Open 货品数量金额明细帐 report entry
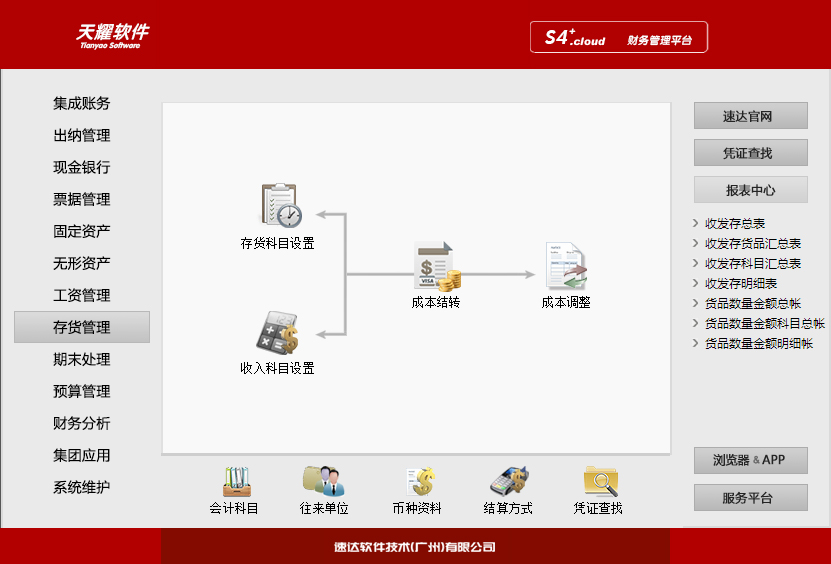This screenshot has height=564, width=831. tap(759, 344)
